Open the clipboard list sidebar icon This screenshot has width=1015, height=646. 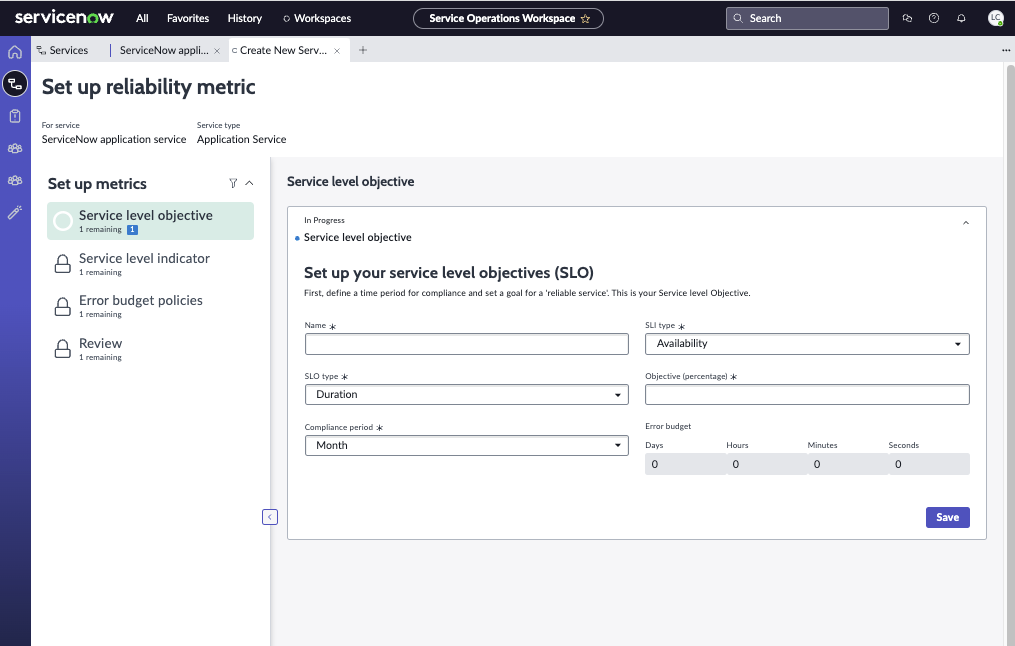[x=15, y=117]
